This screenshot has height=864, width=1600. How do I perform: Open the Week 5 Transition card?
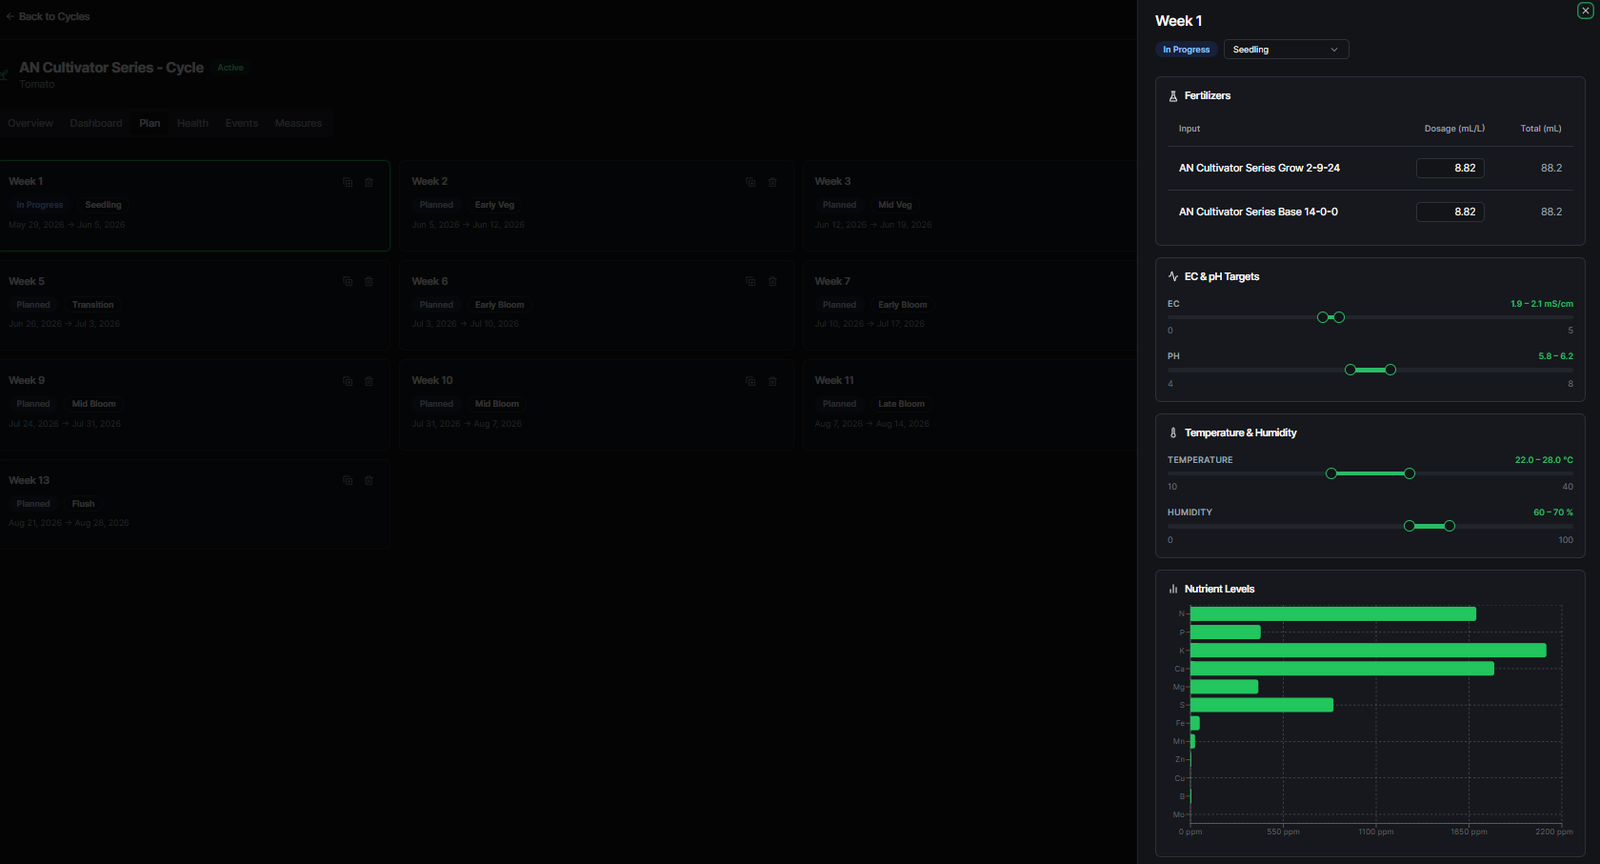(194, 305)
